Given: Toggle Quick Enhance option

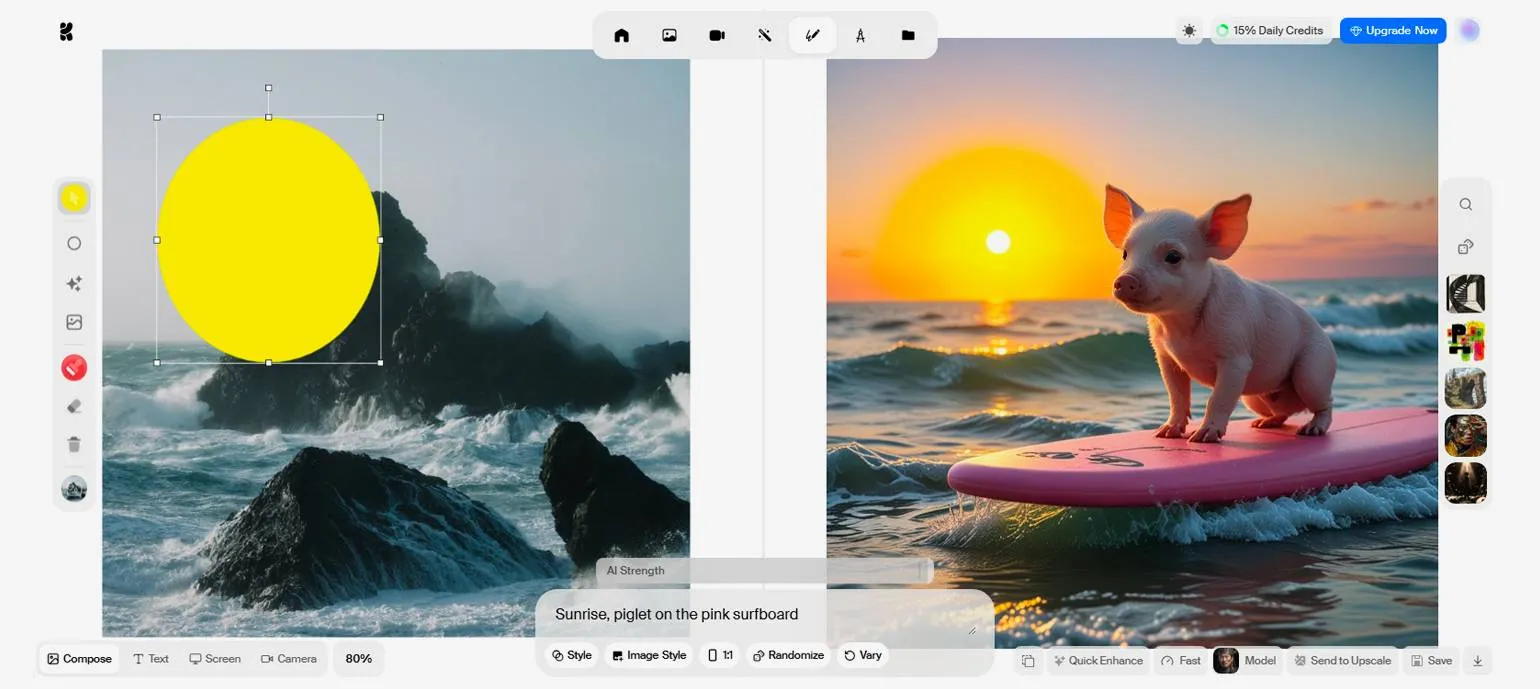Looking at the screenshot, I should click(x=1097, y=660).
